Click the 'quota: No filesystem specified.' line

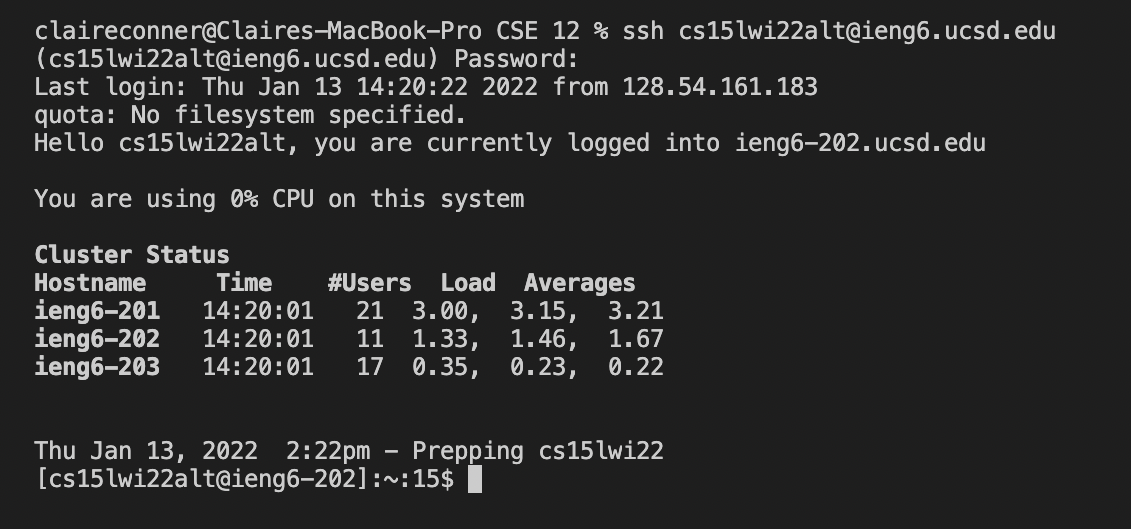[x=250, y=115]
